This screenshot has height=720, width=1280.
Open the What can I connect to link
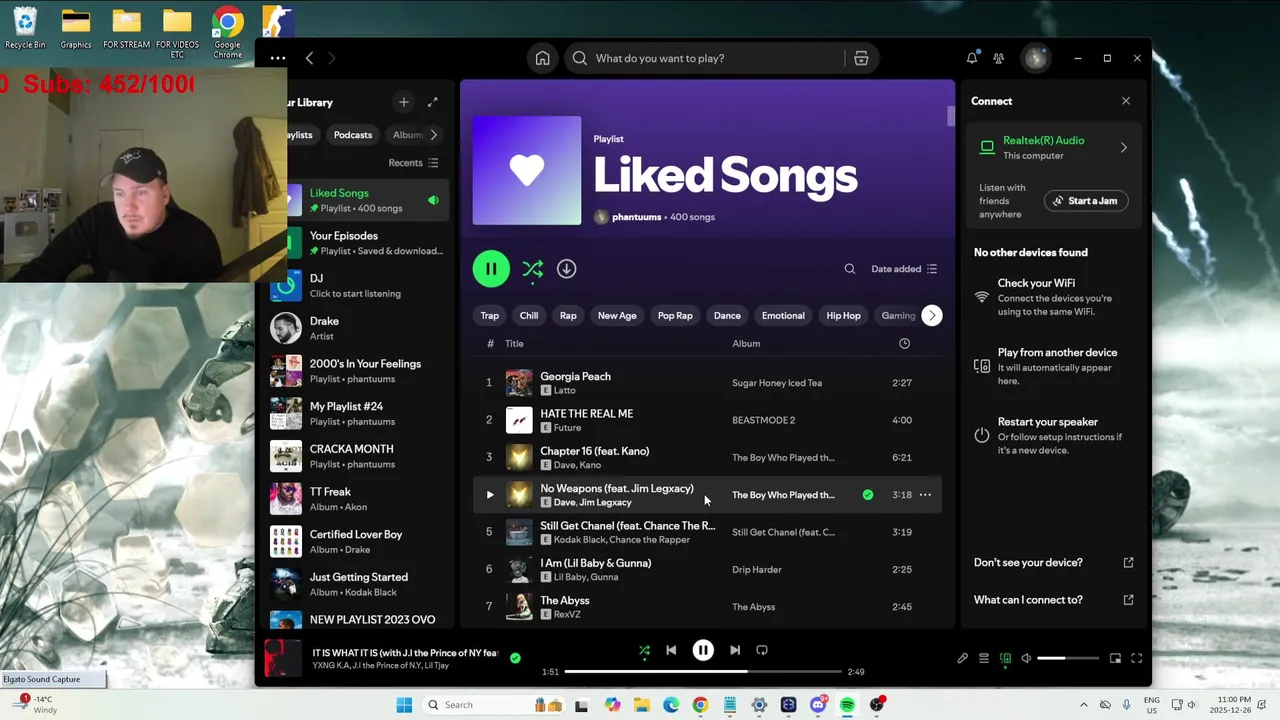(1053, 600)
